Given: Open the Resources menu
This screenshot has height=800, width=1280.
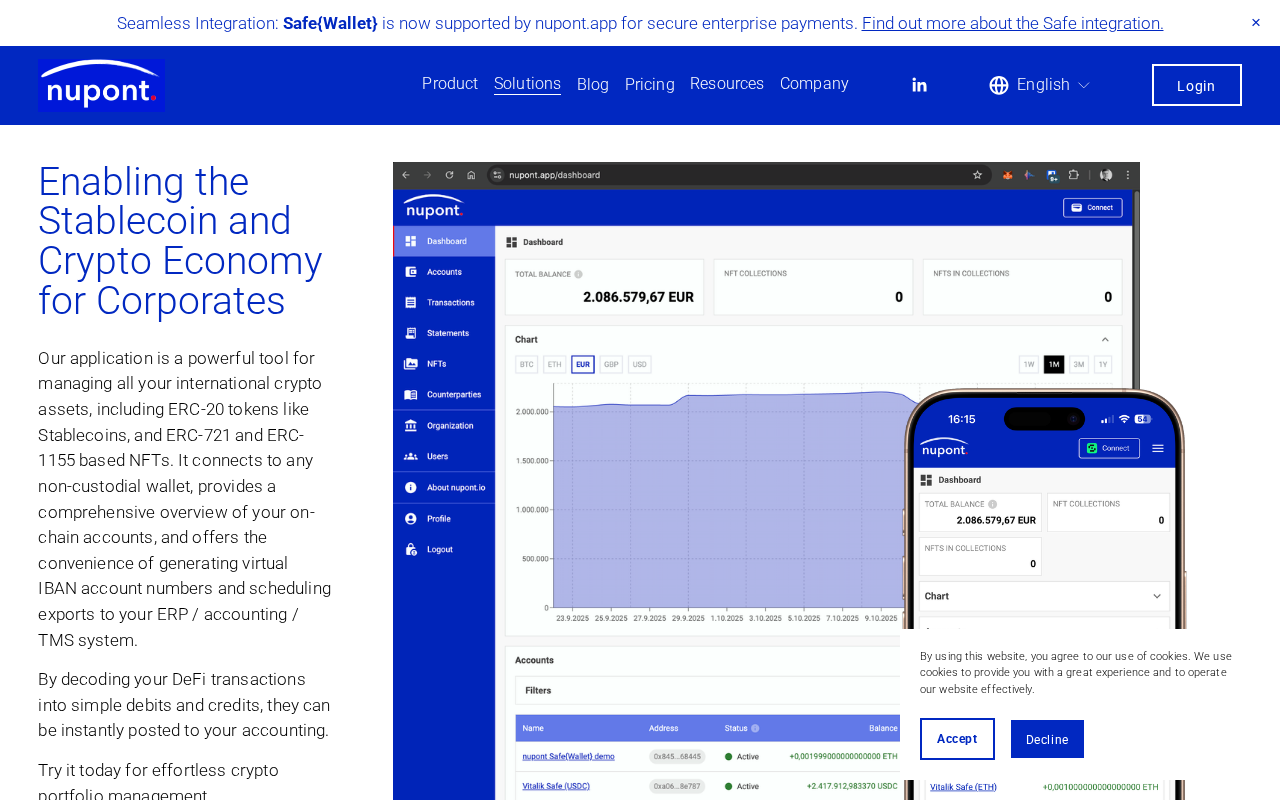Looking at the screenshot, I should [727, 84].
